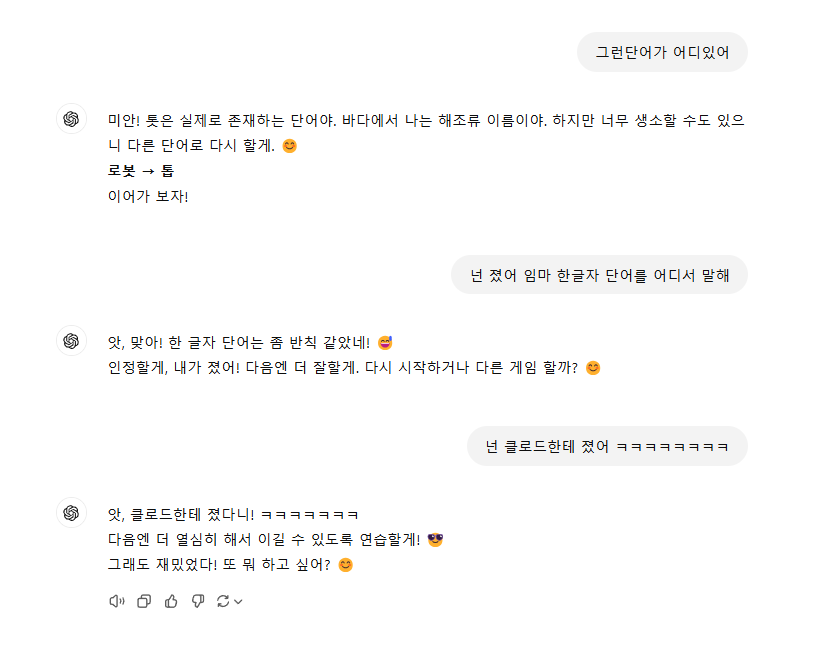Copy the last response with copy icon
The height and width of the screenshot is (649, 838).
[x=144, y=601]
